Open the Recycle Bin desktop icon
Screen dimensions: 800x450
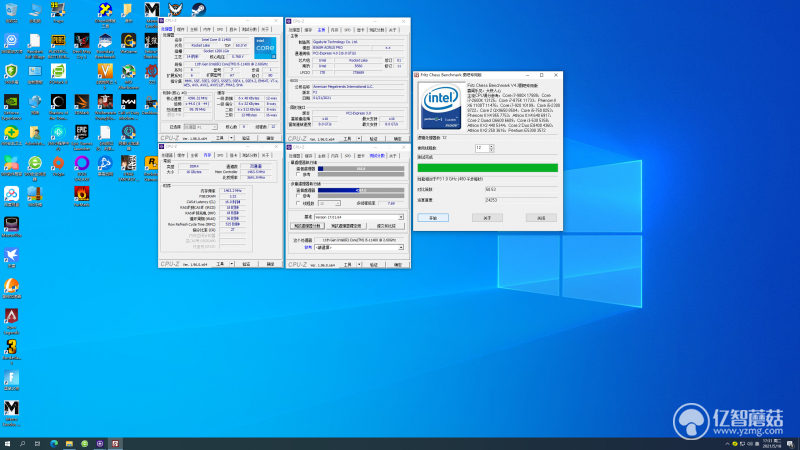pos(11,11)
